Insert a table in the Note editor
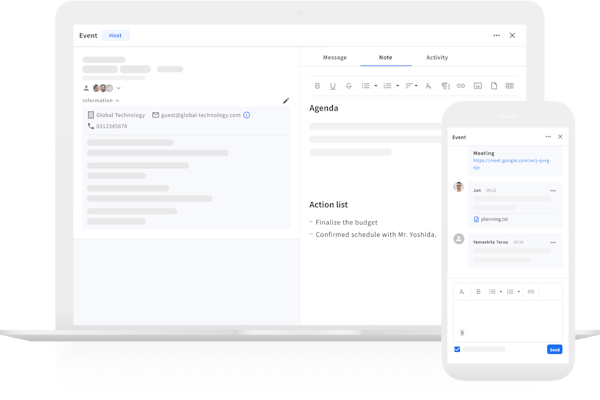Image resolution: width=600 pixels, height=400 pixels. [509, 86]
